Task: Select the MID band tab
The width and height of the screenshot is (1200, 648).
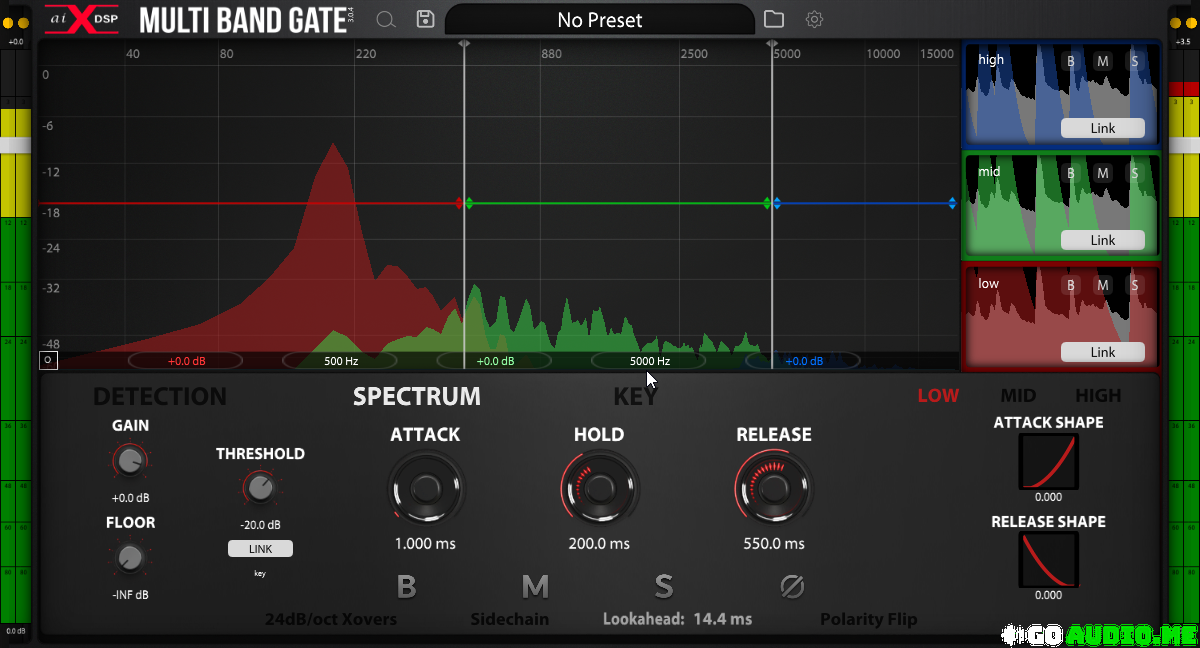Action: click(1018, 395)
